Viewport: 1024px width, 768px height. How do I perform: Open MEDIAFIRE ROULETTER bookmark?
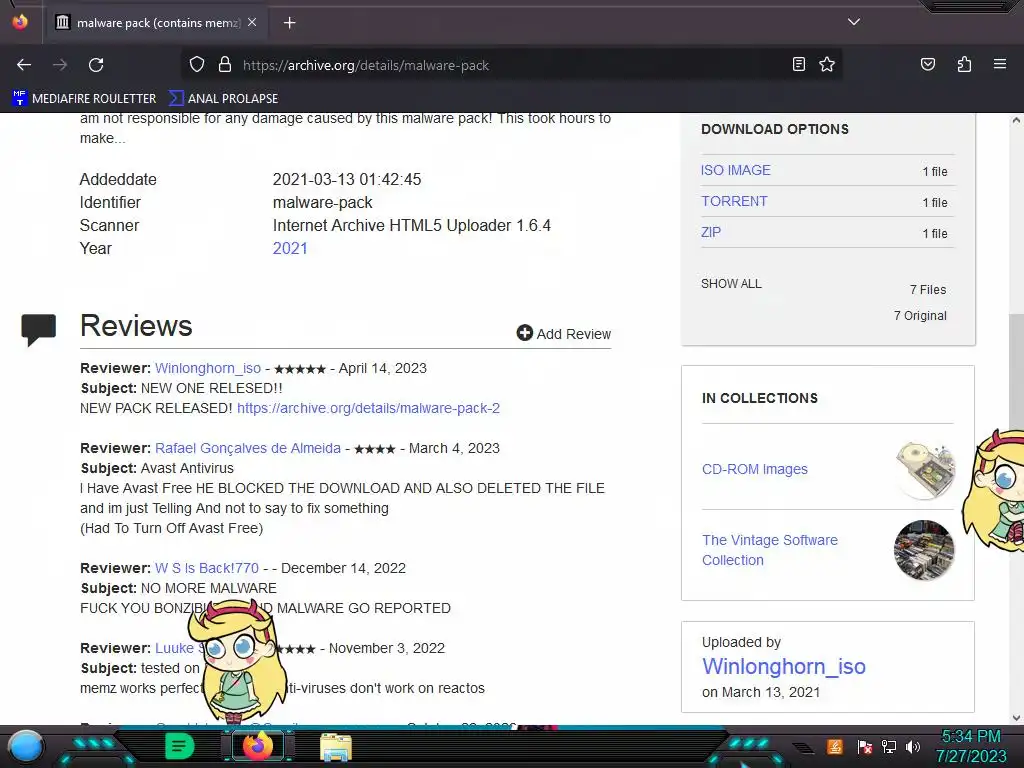84,99
